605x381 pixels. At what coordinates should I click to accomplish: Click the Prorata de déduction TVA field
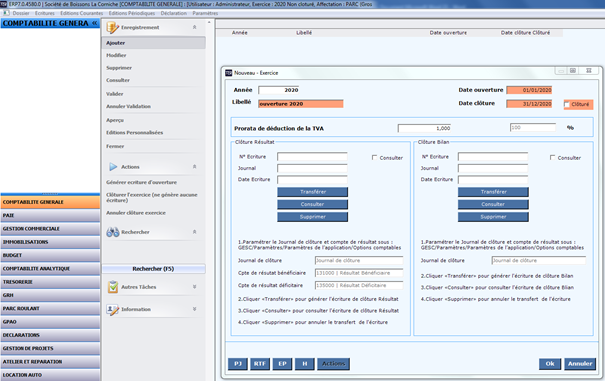[424, 128]
